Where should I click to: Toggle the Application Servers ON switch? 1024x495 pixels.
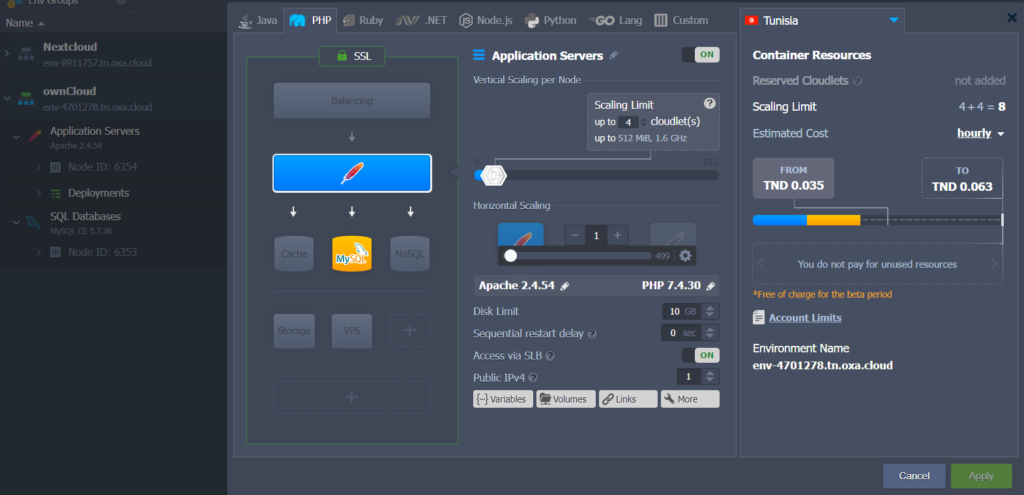(700, 55)
